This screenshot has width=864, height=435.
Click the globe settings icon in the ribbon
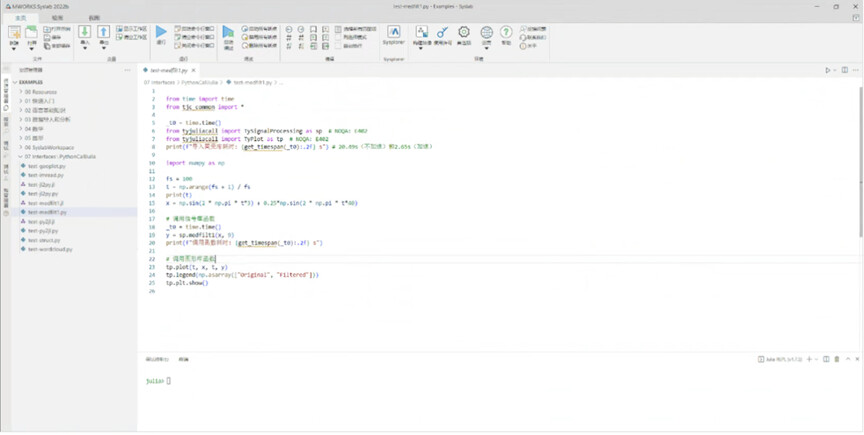click(x=486, y=32)
